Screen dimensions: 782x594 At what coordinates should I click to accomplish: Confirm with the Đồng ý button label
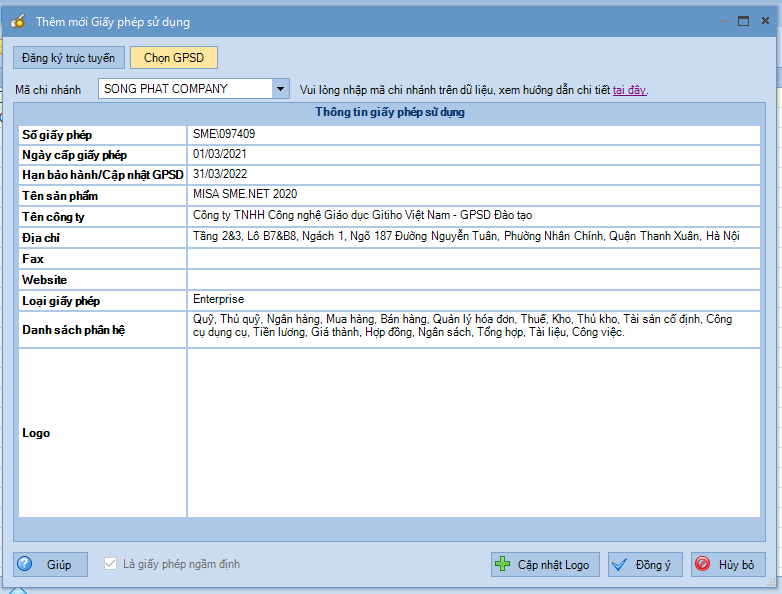click(x=653, y=565)
